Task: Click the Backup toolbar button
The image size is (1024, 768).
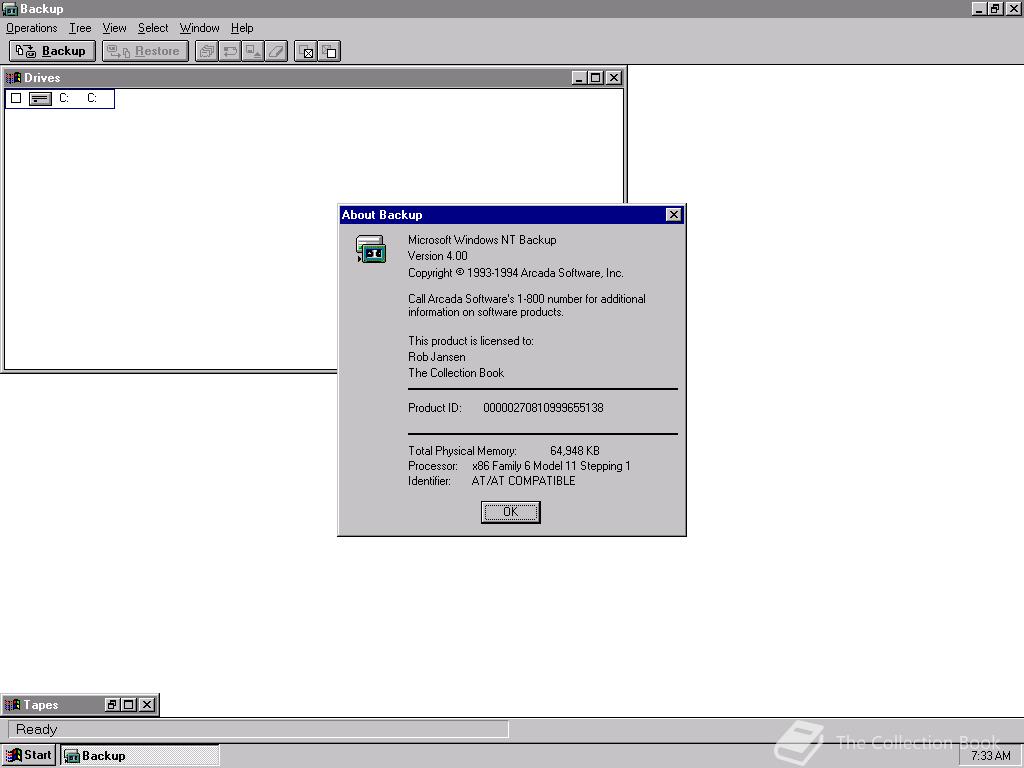Action: click(x=52, y=51)
